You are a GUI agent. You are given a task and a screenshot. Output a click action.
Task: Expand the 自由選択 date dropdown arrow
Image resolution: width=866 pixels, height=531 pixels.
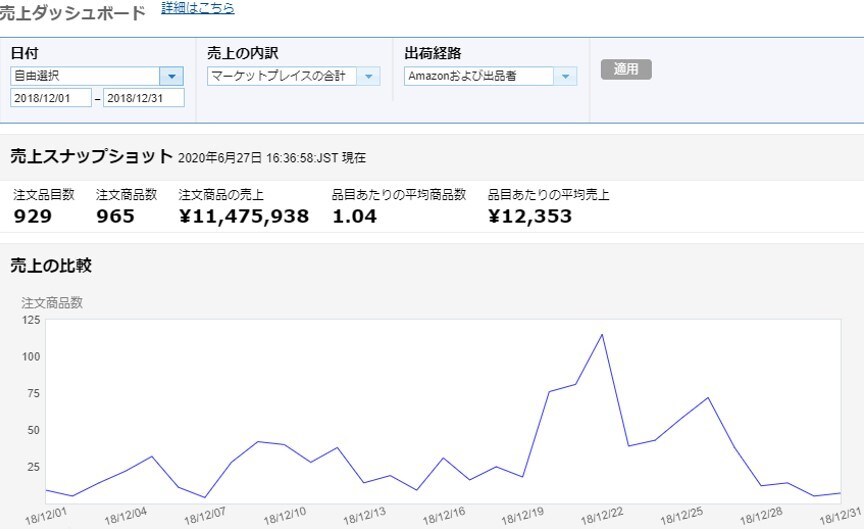click(x=171, y=76)
